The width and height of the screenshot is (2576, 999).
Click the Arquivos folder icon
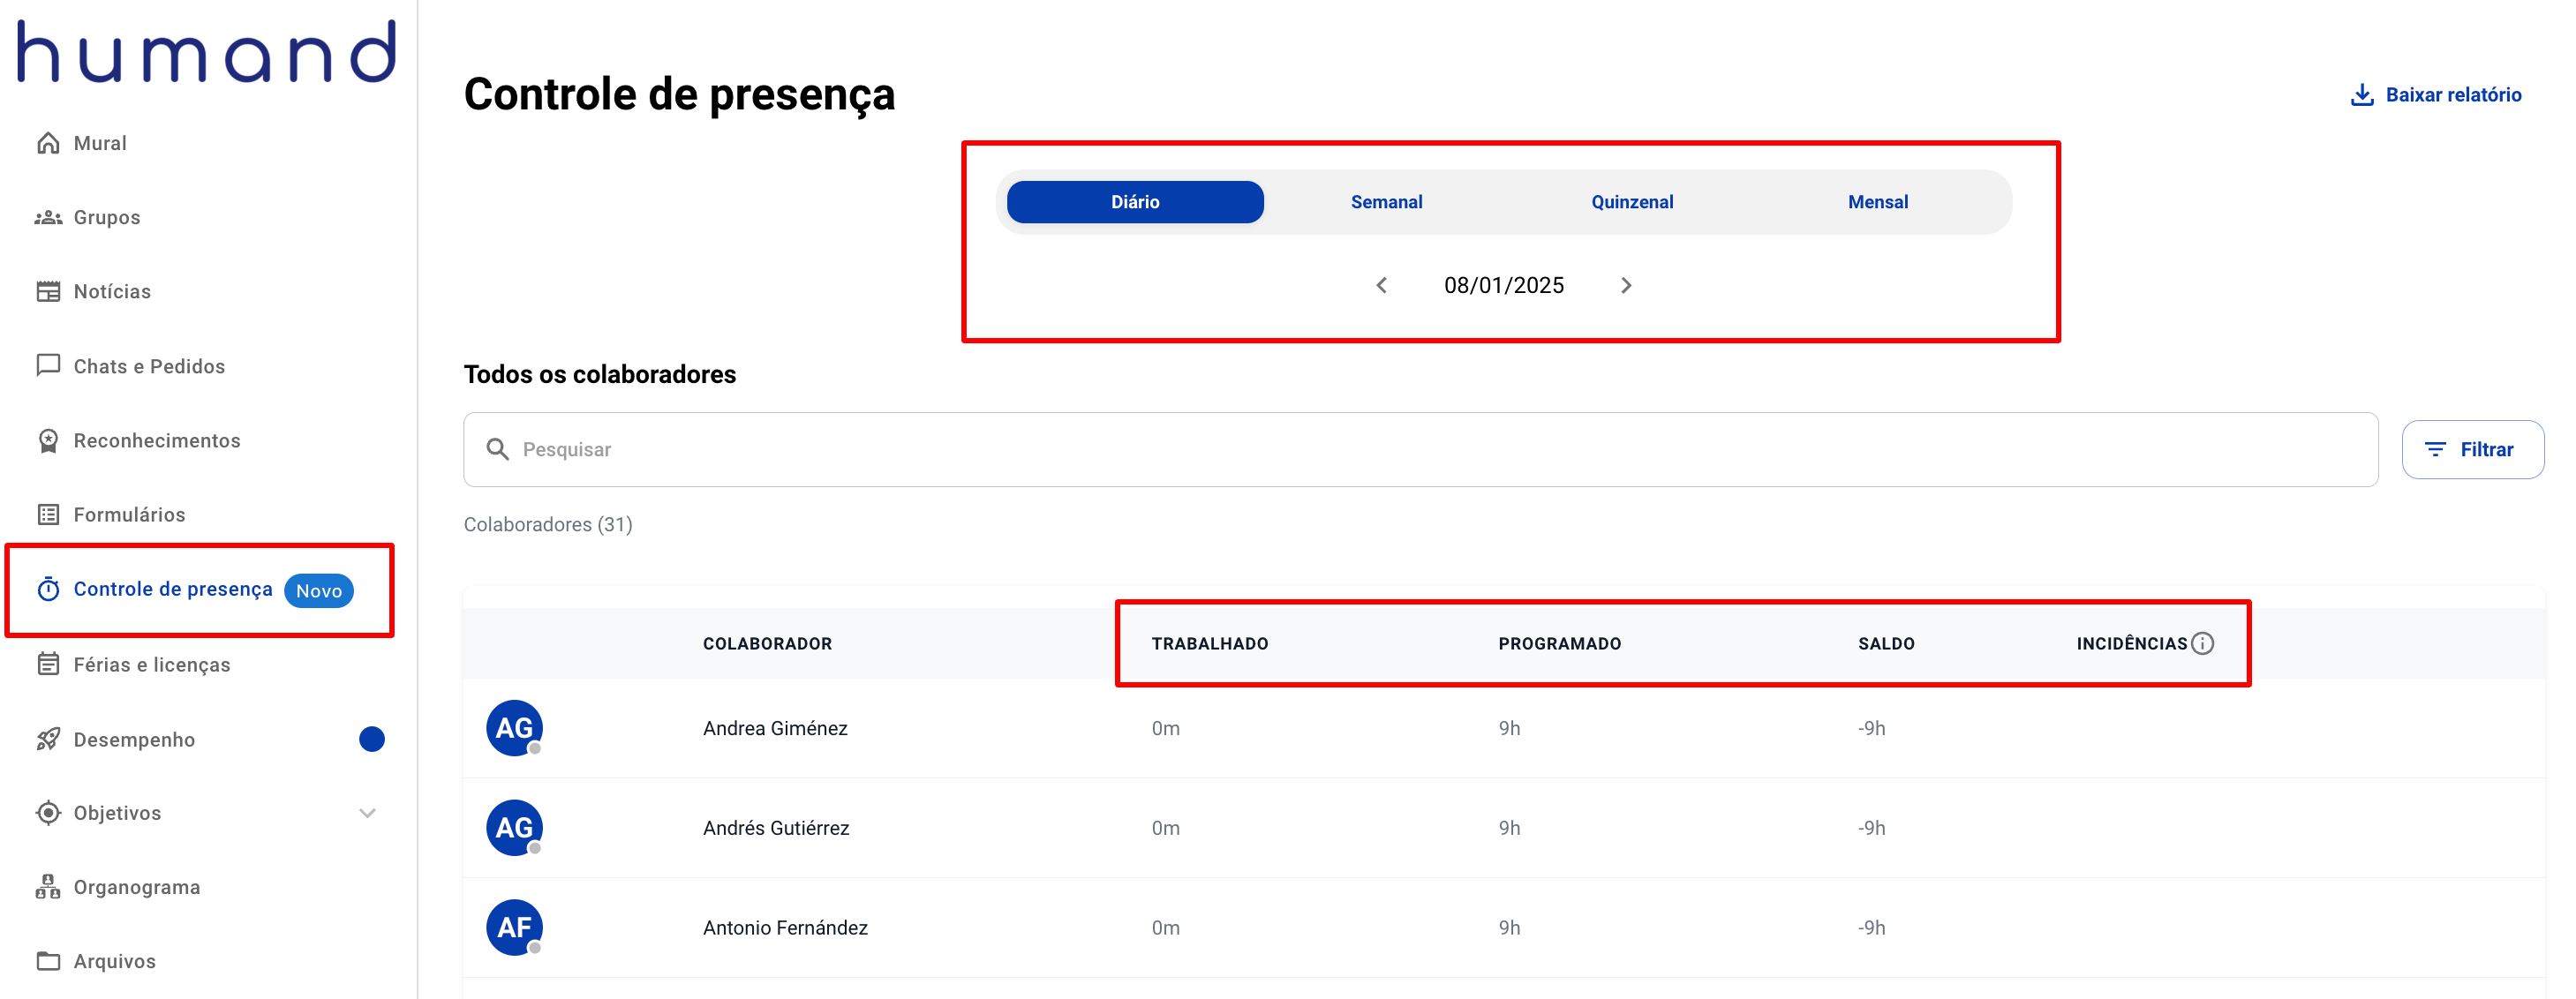pyautogui.click(x=48, y=961)
